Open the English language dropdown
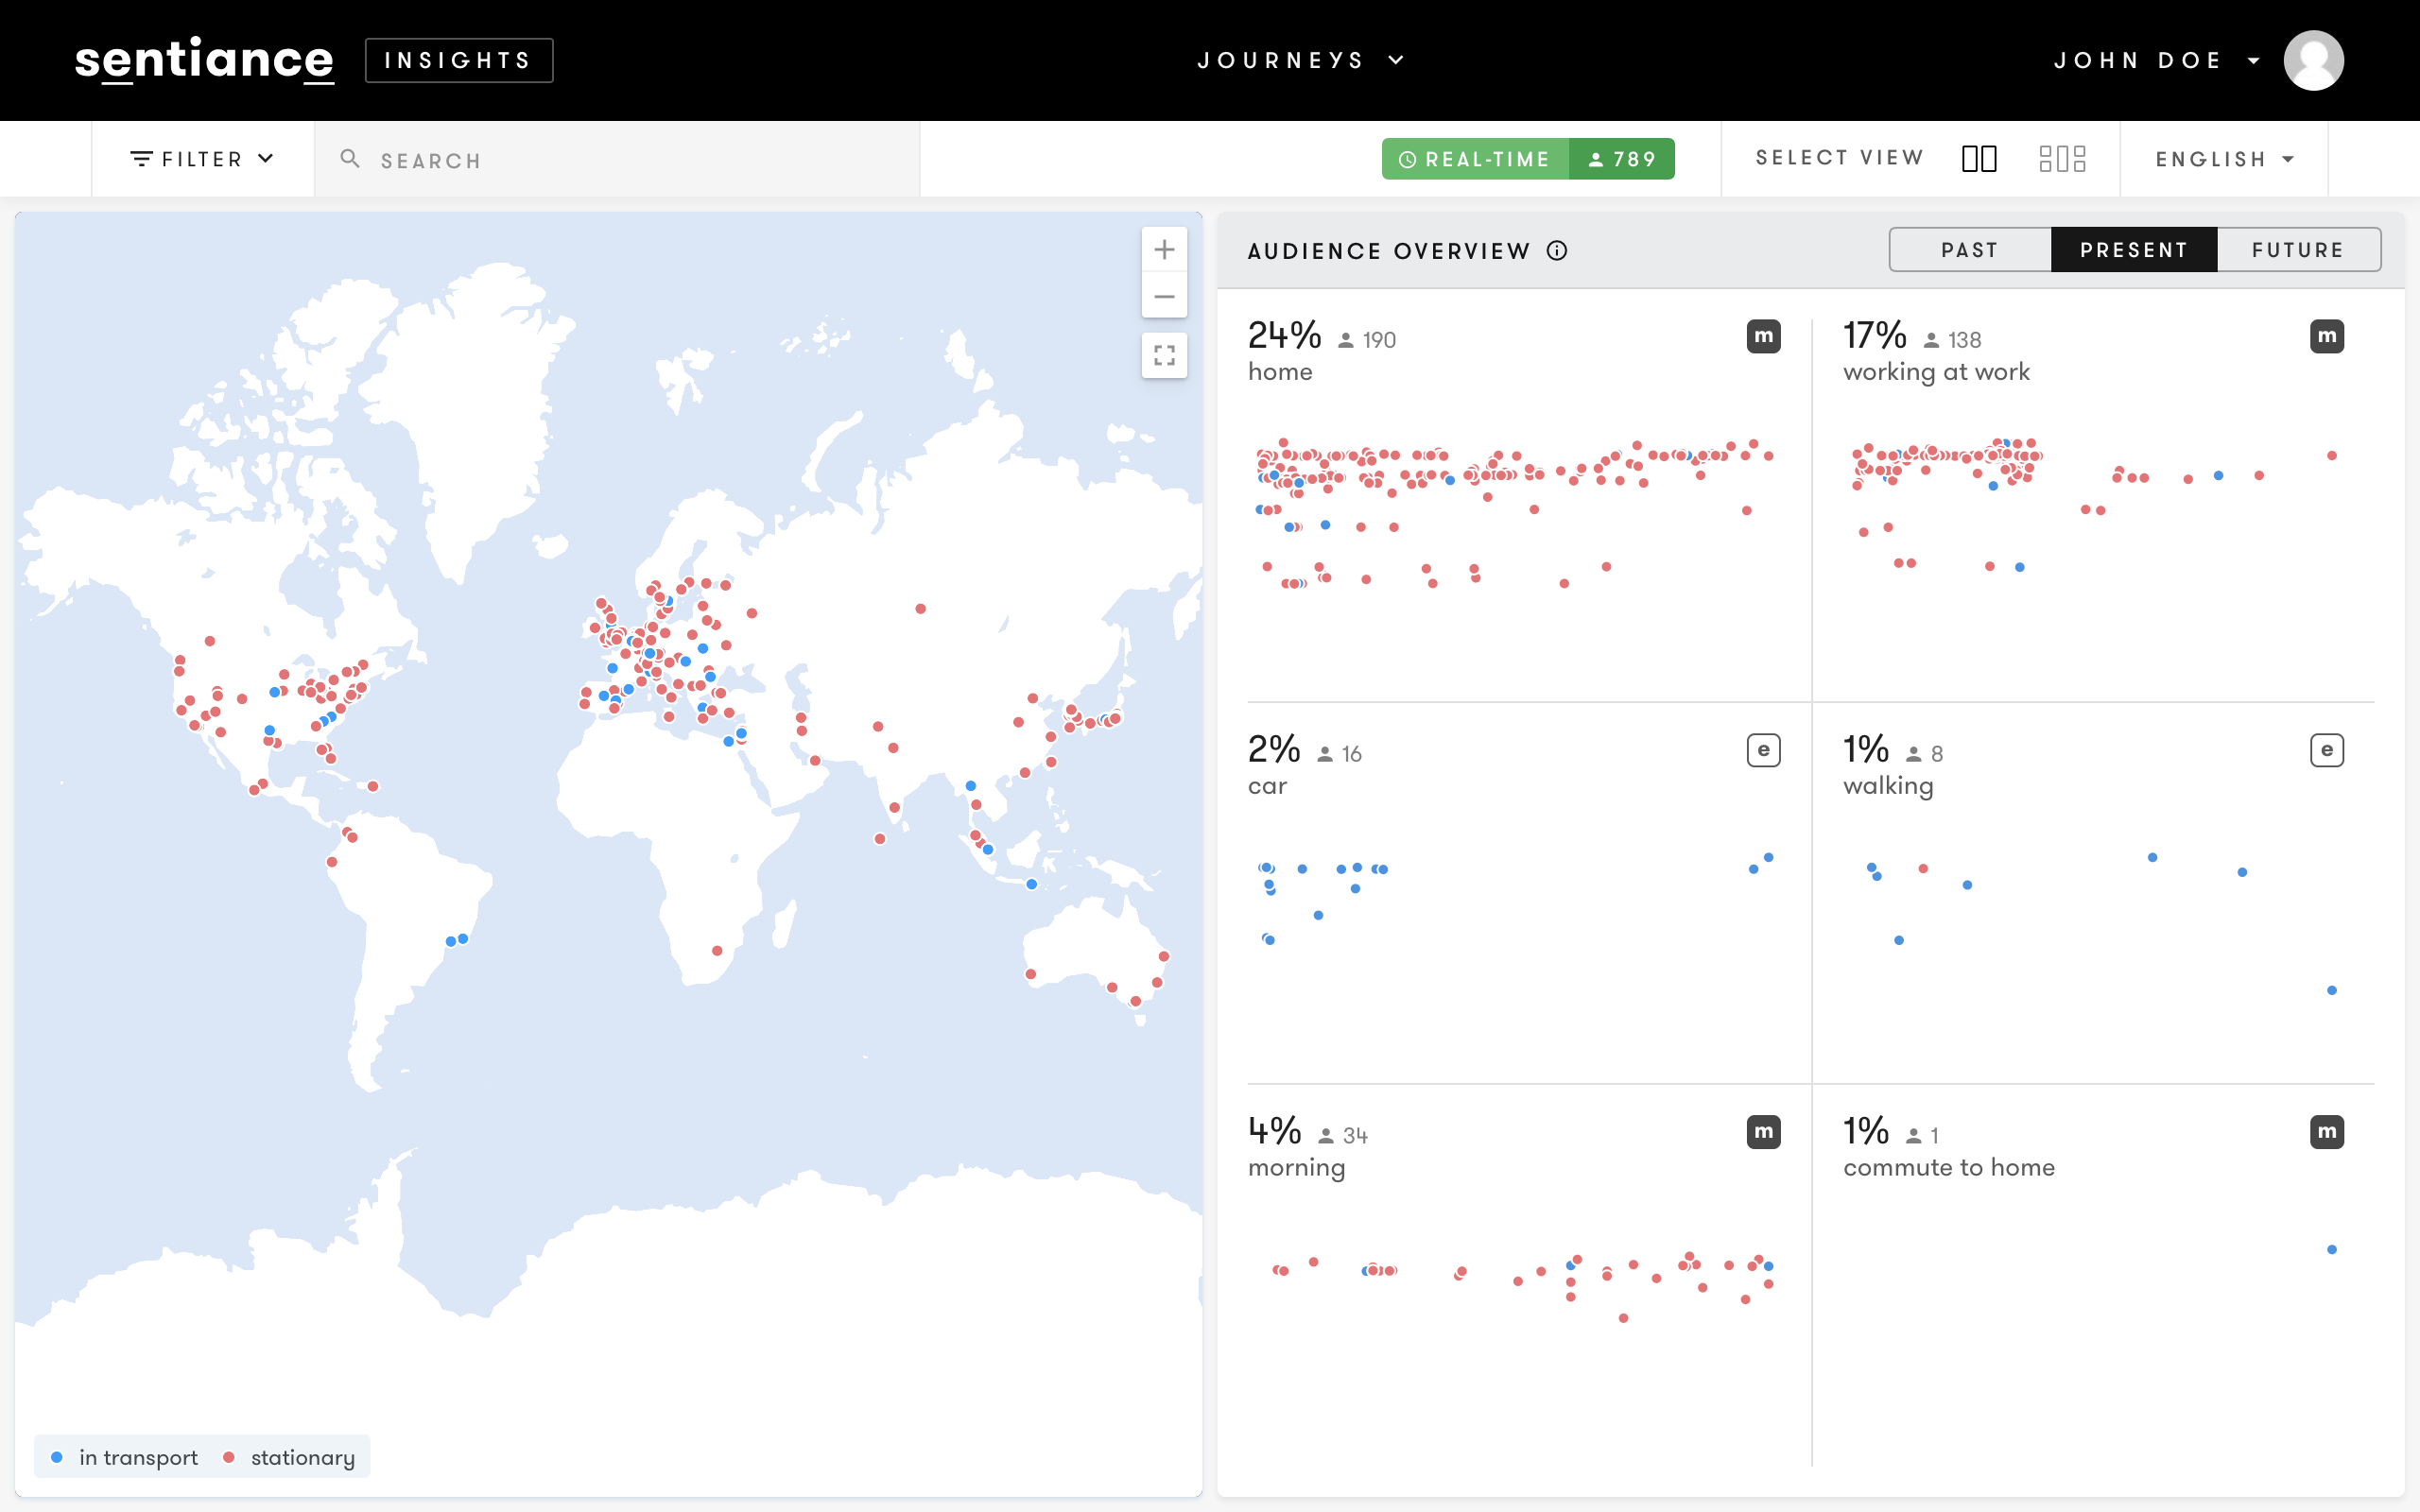Viewport: 2420px width, 1512px height. click(x=2224, y=159)
